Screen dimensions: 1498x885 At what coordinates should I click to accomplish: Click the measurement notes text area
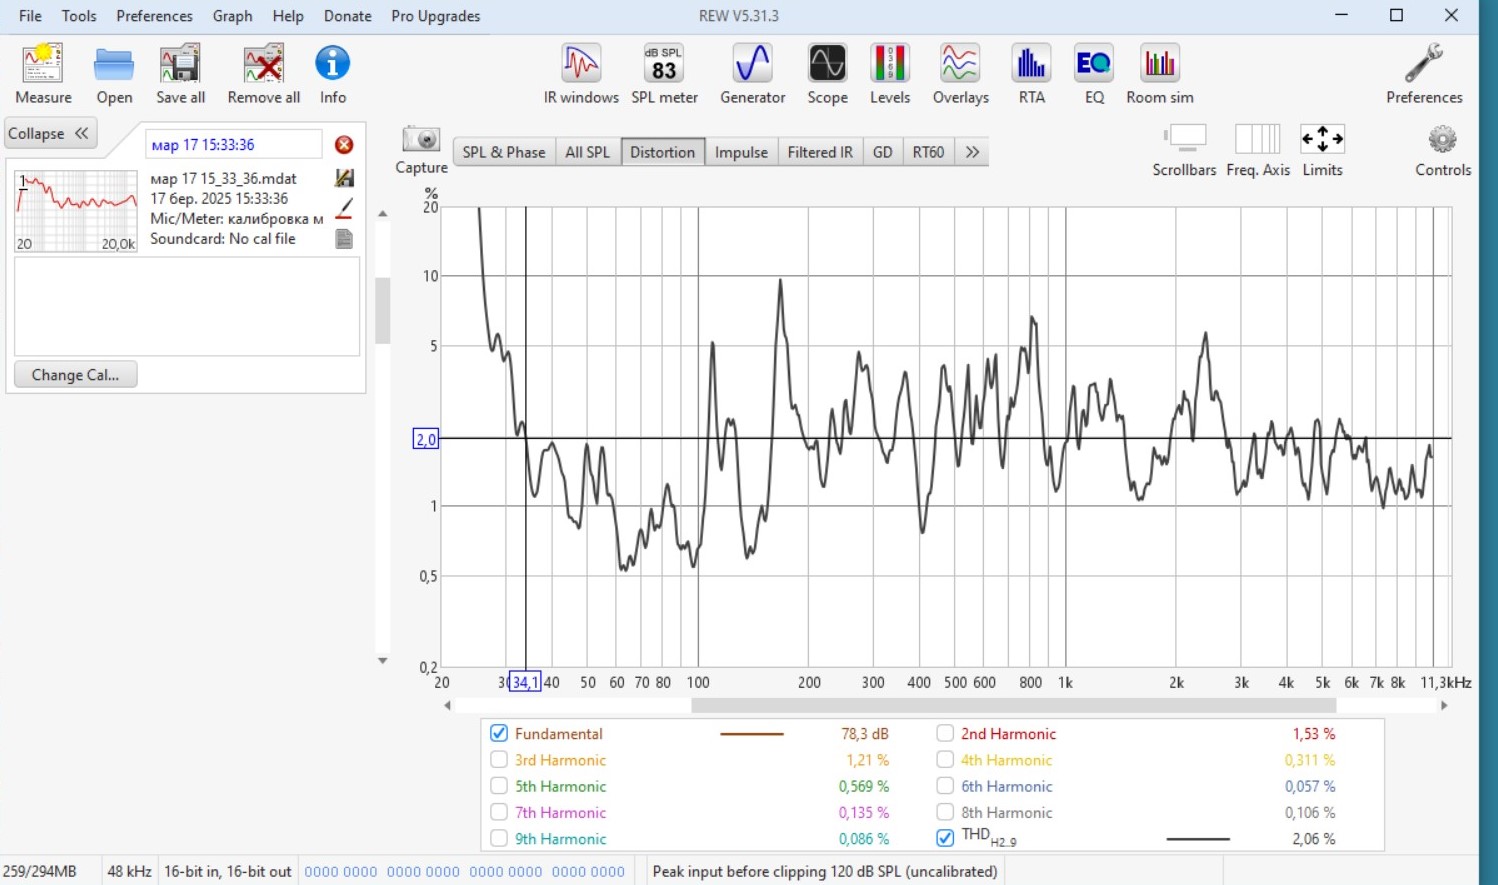point(187,306)
